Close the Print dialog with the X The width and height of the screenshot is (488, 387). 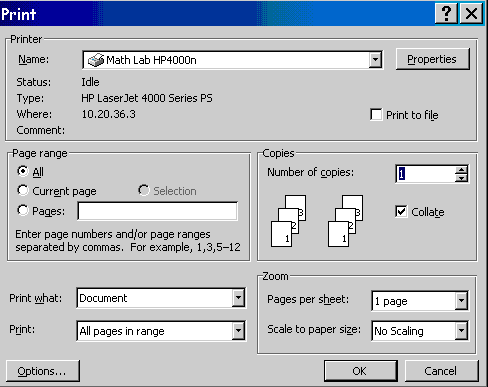click(x=471, y=14)
